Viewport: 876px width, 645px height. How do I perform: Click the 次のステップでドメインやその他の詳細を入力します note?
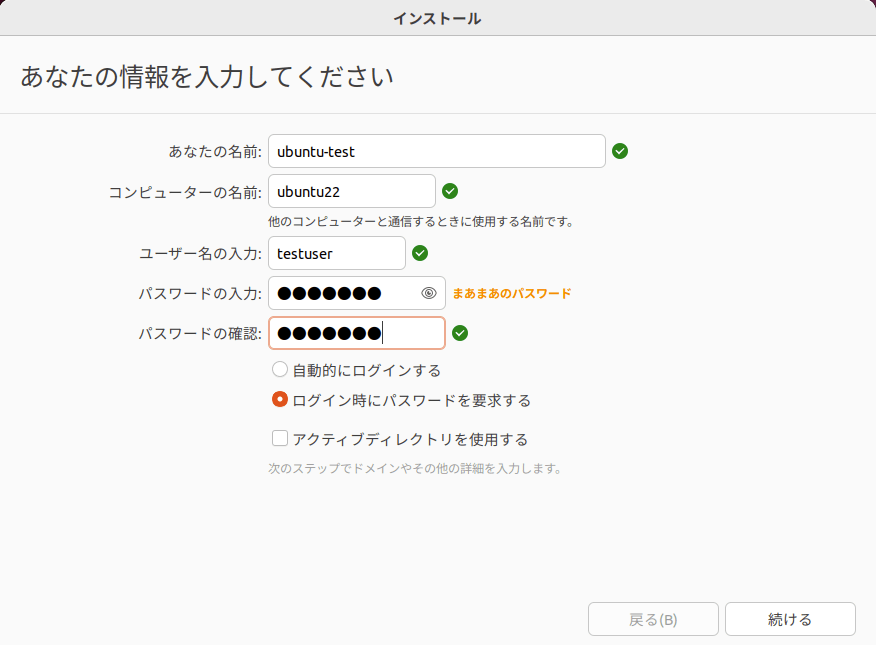415,468
